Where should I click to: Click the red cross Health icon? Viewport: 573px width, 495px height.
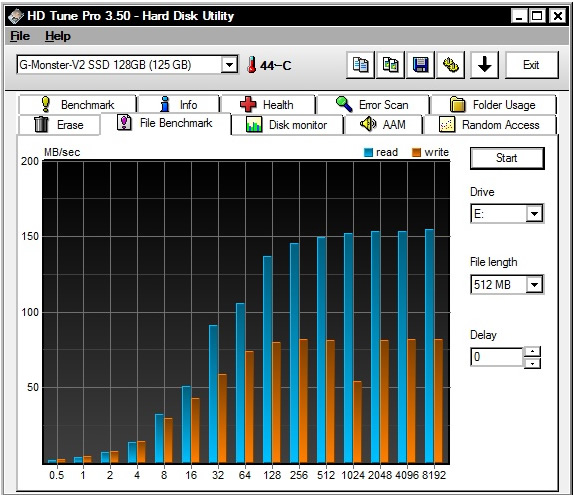pos(248,104)
